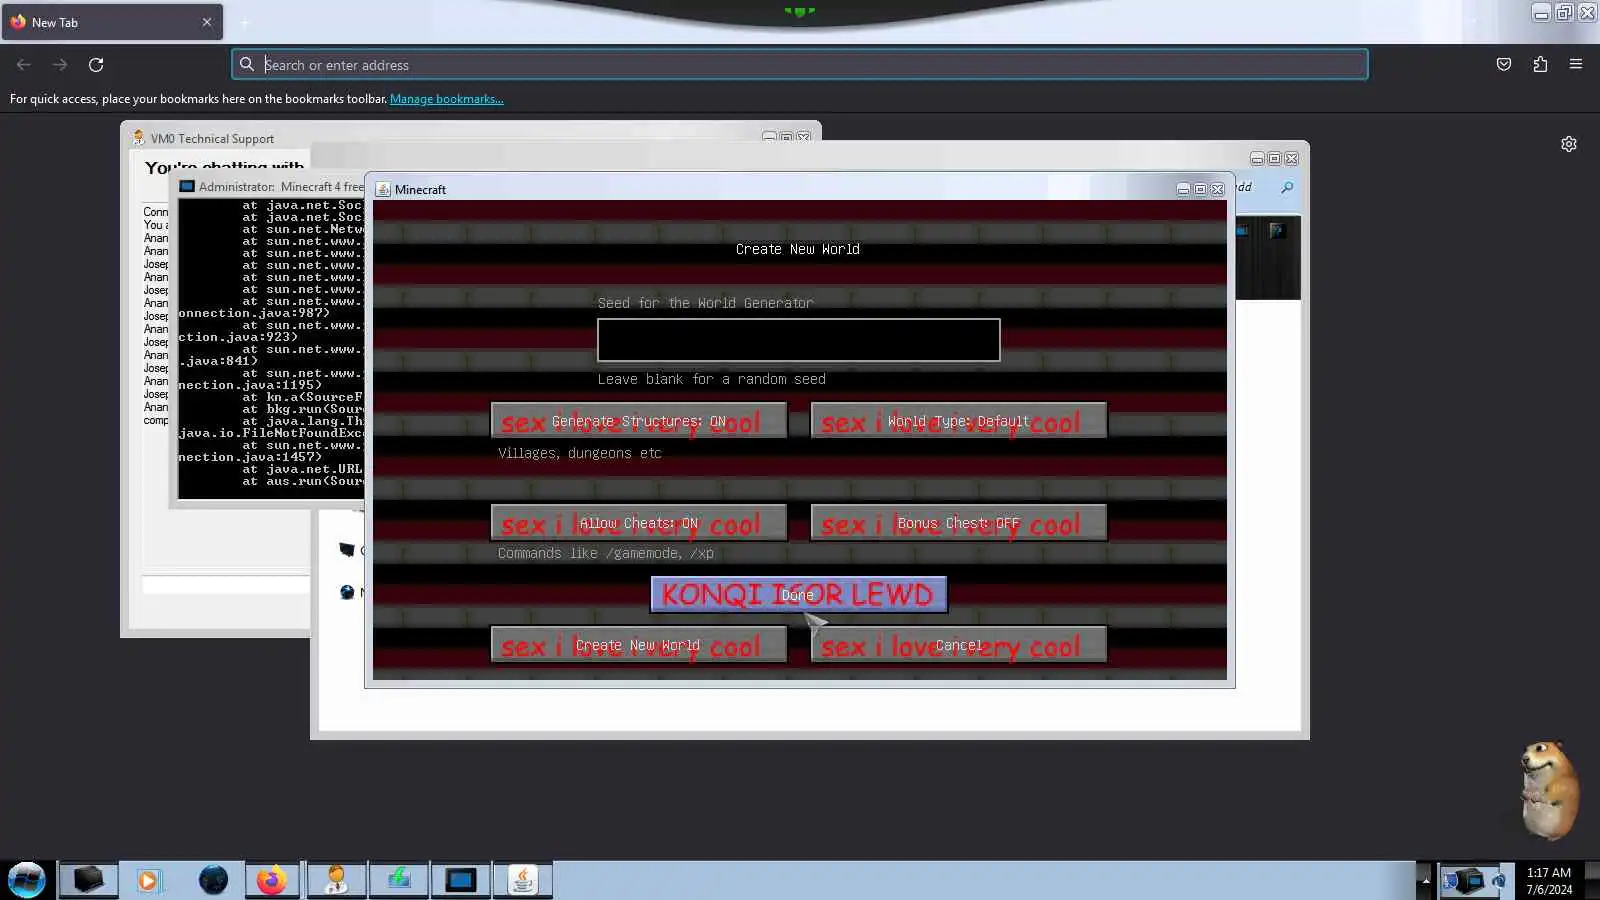Toggle Allow Cheats: ON button
Image resolution: width=1600 pixels, height=900 pixels.
pos(639,523)
